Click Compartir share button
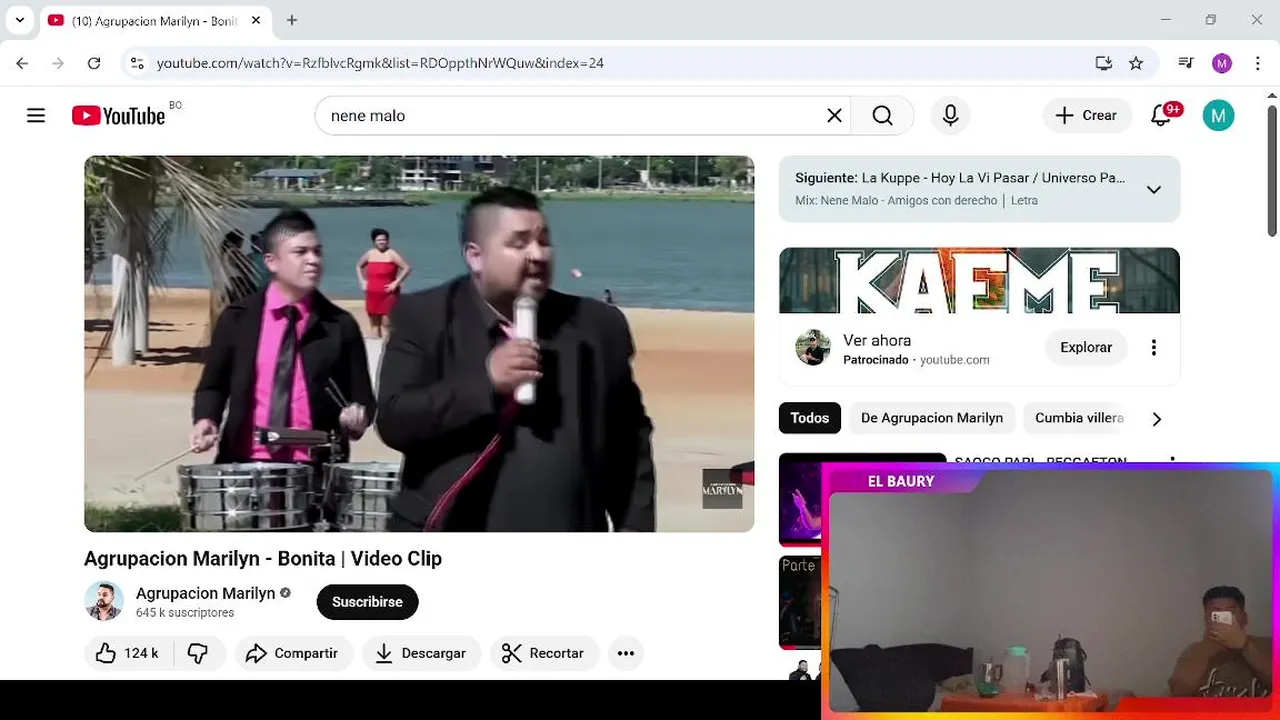The image size is (1280, 720). pyautogui.click(x=293, y=653)
